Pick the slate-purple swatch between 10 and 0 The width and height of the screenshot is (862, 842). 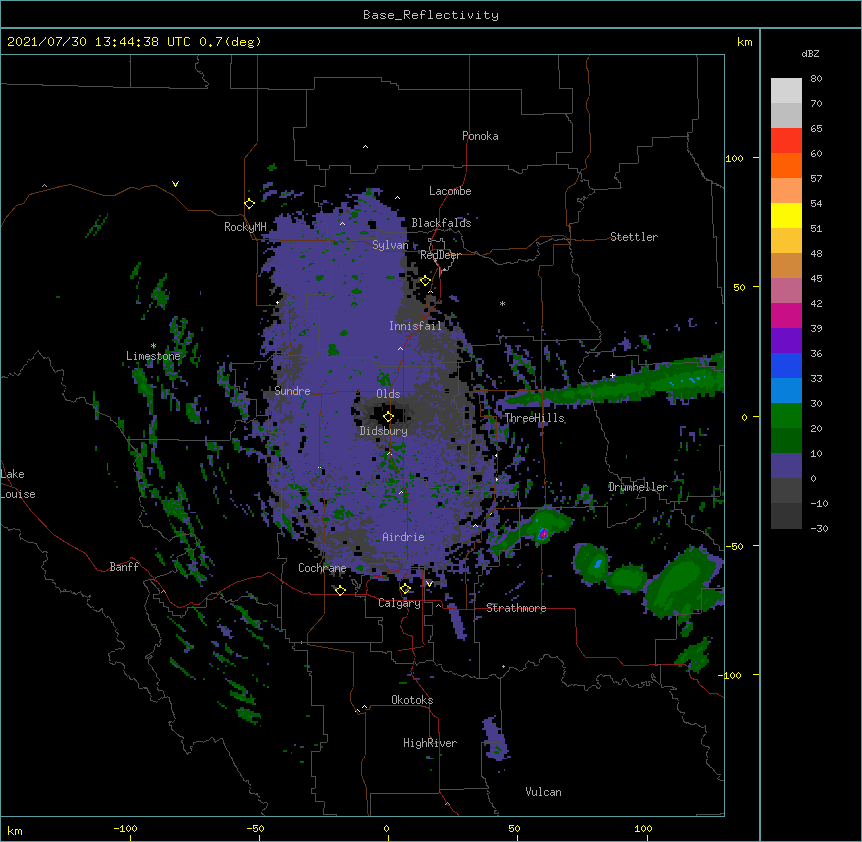coord(786,466)
